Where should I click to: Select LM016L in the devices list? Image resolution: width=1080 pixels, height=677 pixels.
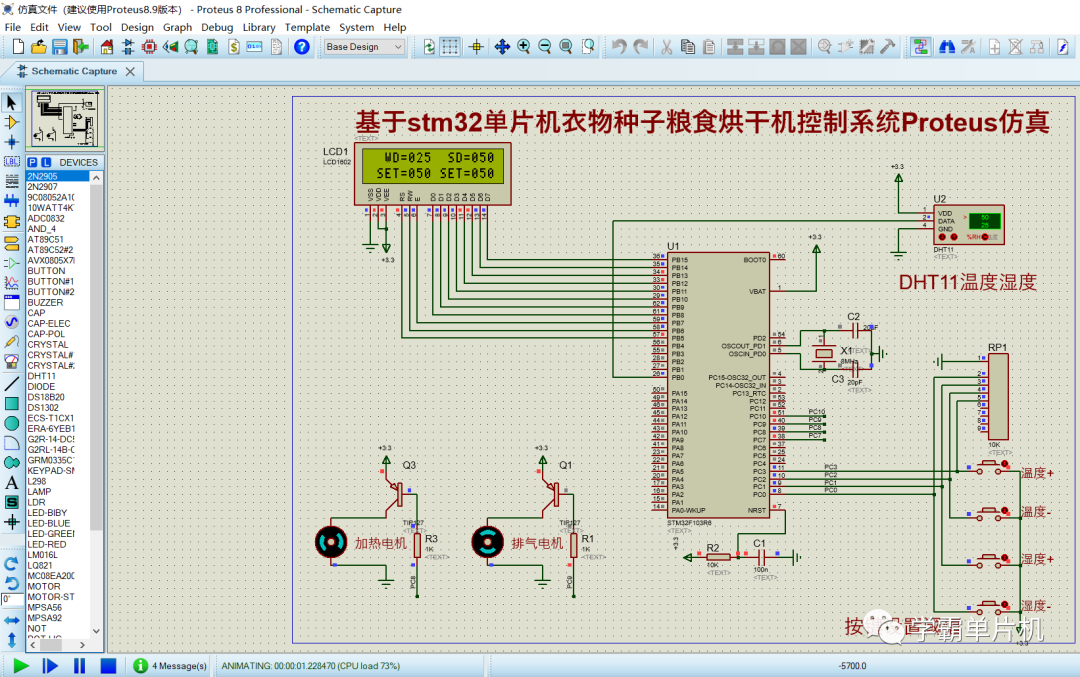(43, 554)
